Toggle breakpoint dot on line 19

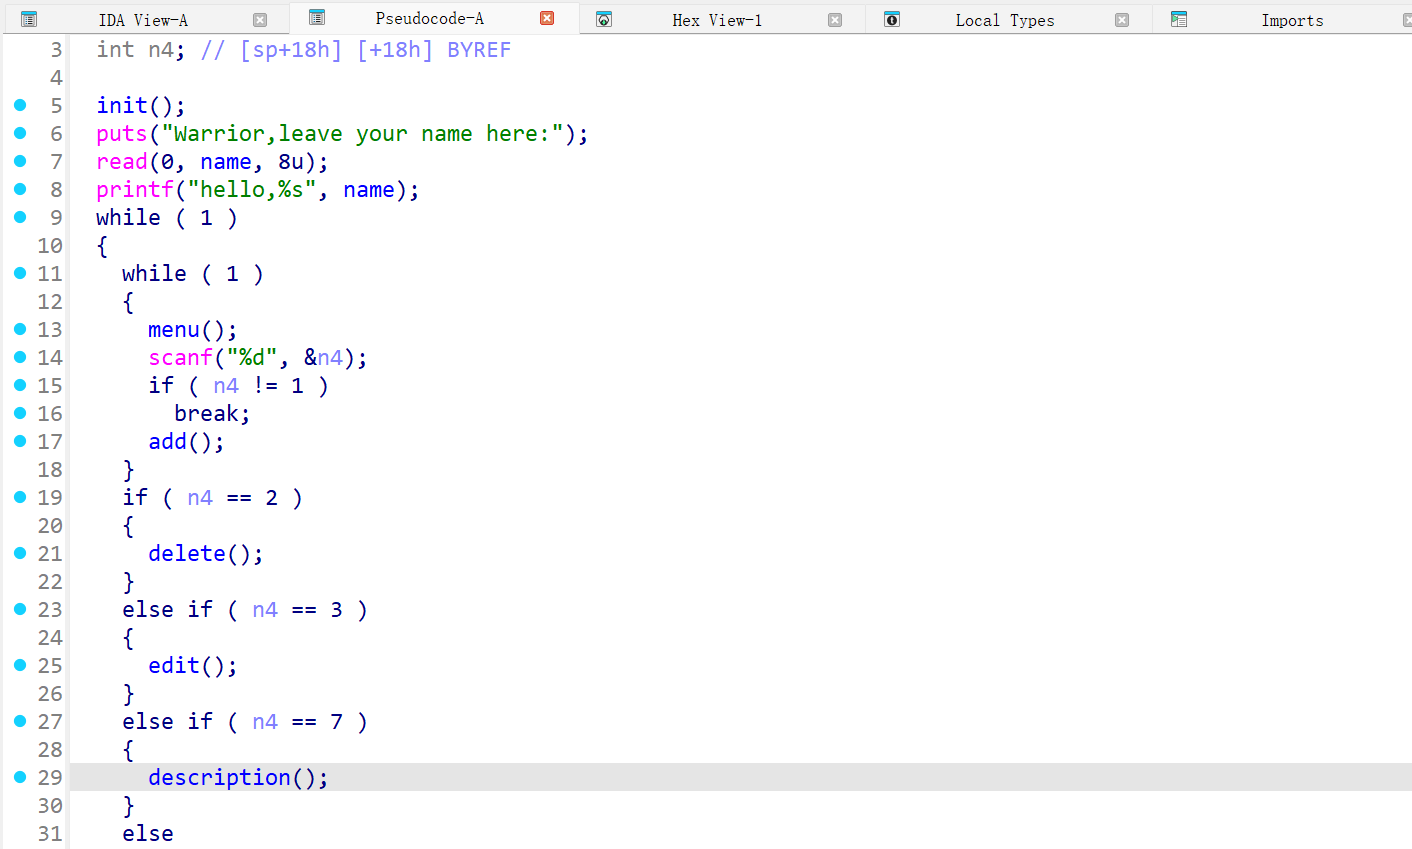[x=20, y=497]
